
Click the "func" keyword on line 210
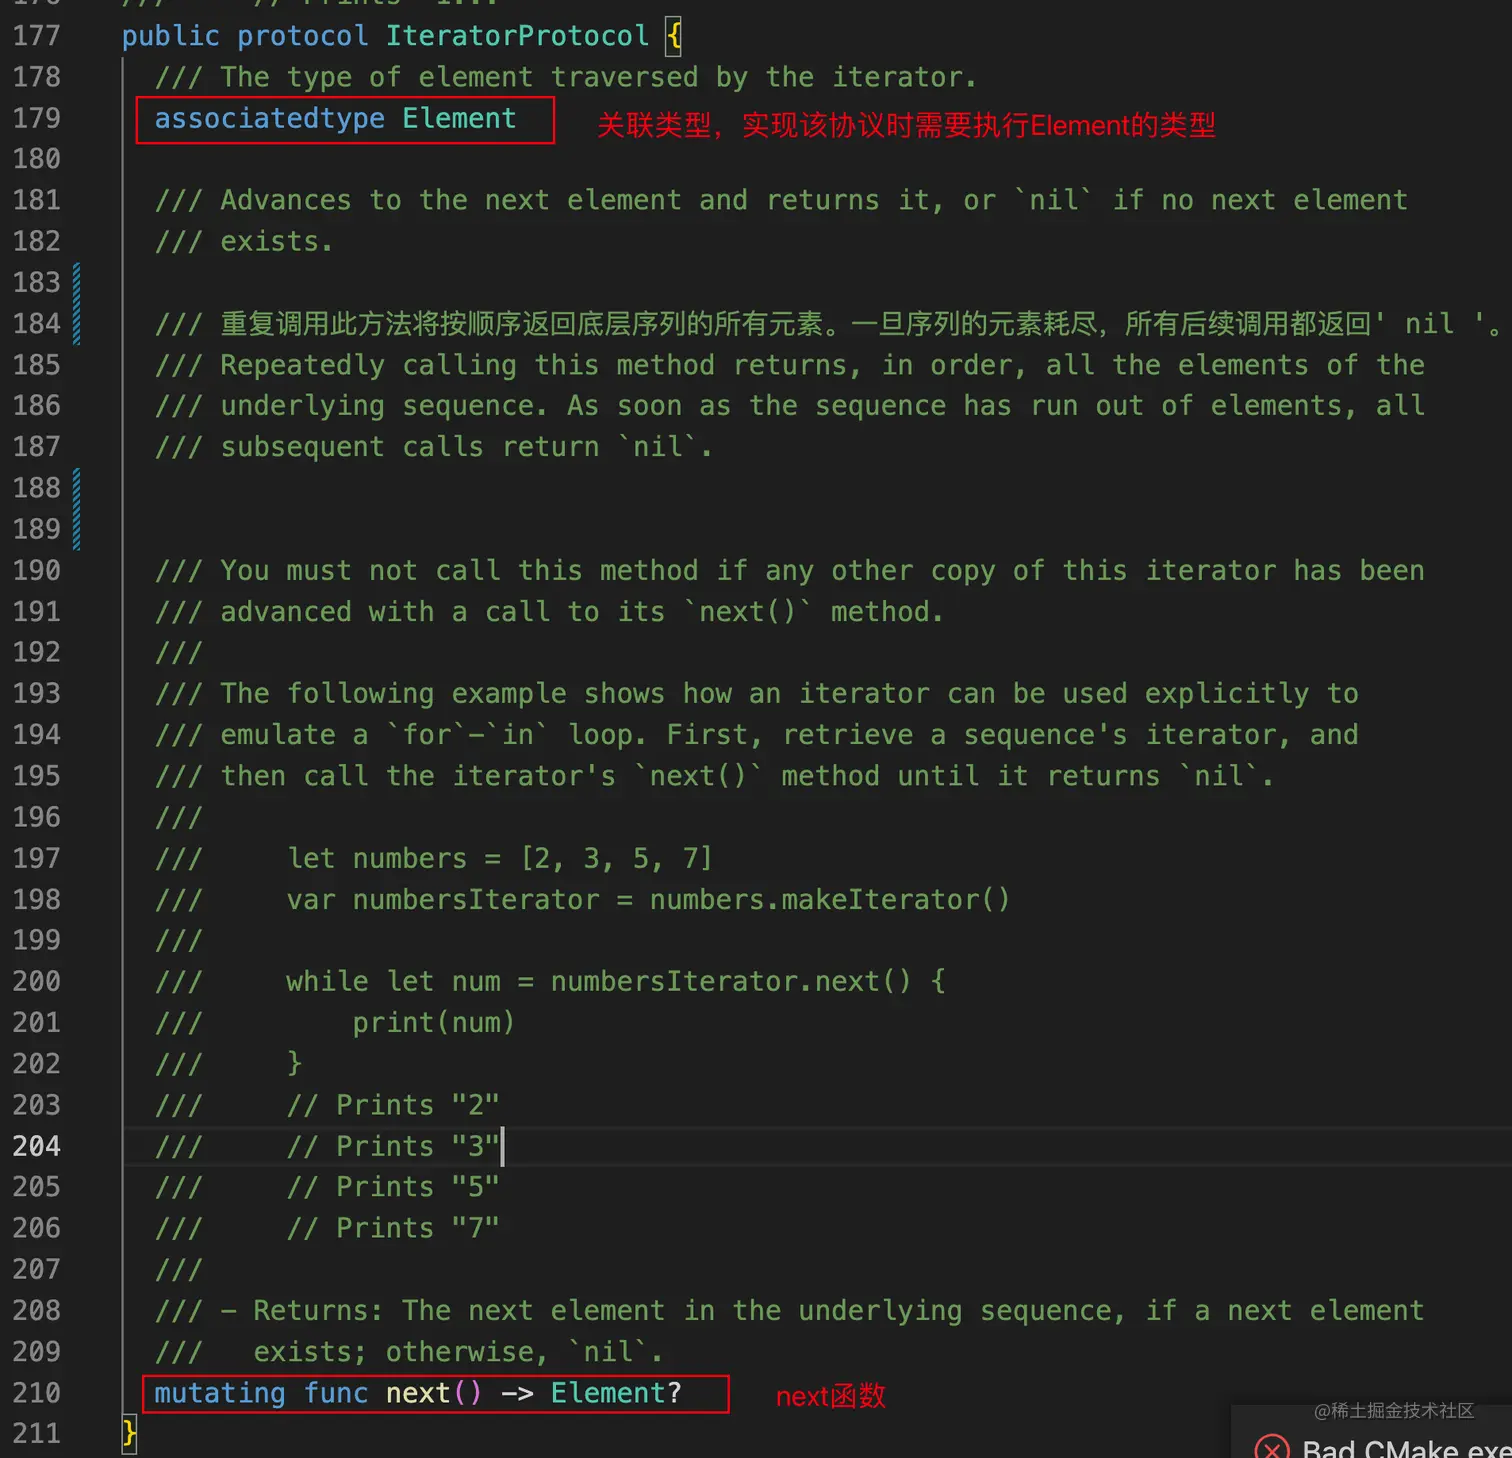(x=336, y=1393)
